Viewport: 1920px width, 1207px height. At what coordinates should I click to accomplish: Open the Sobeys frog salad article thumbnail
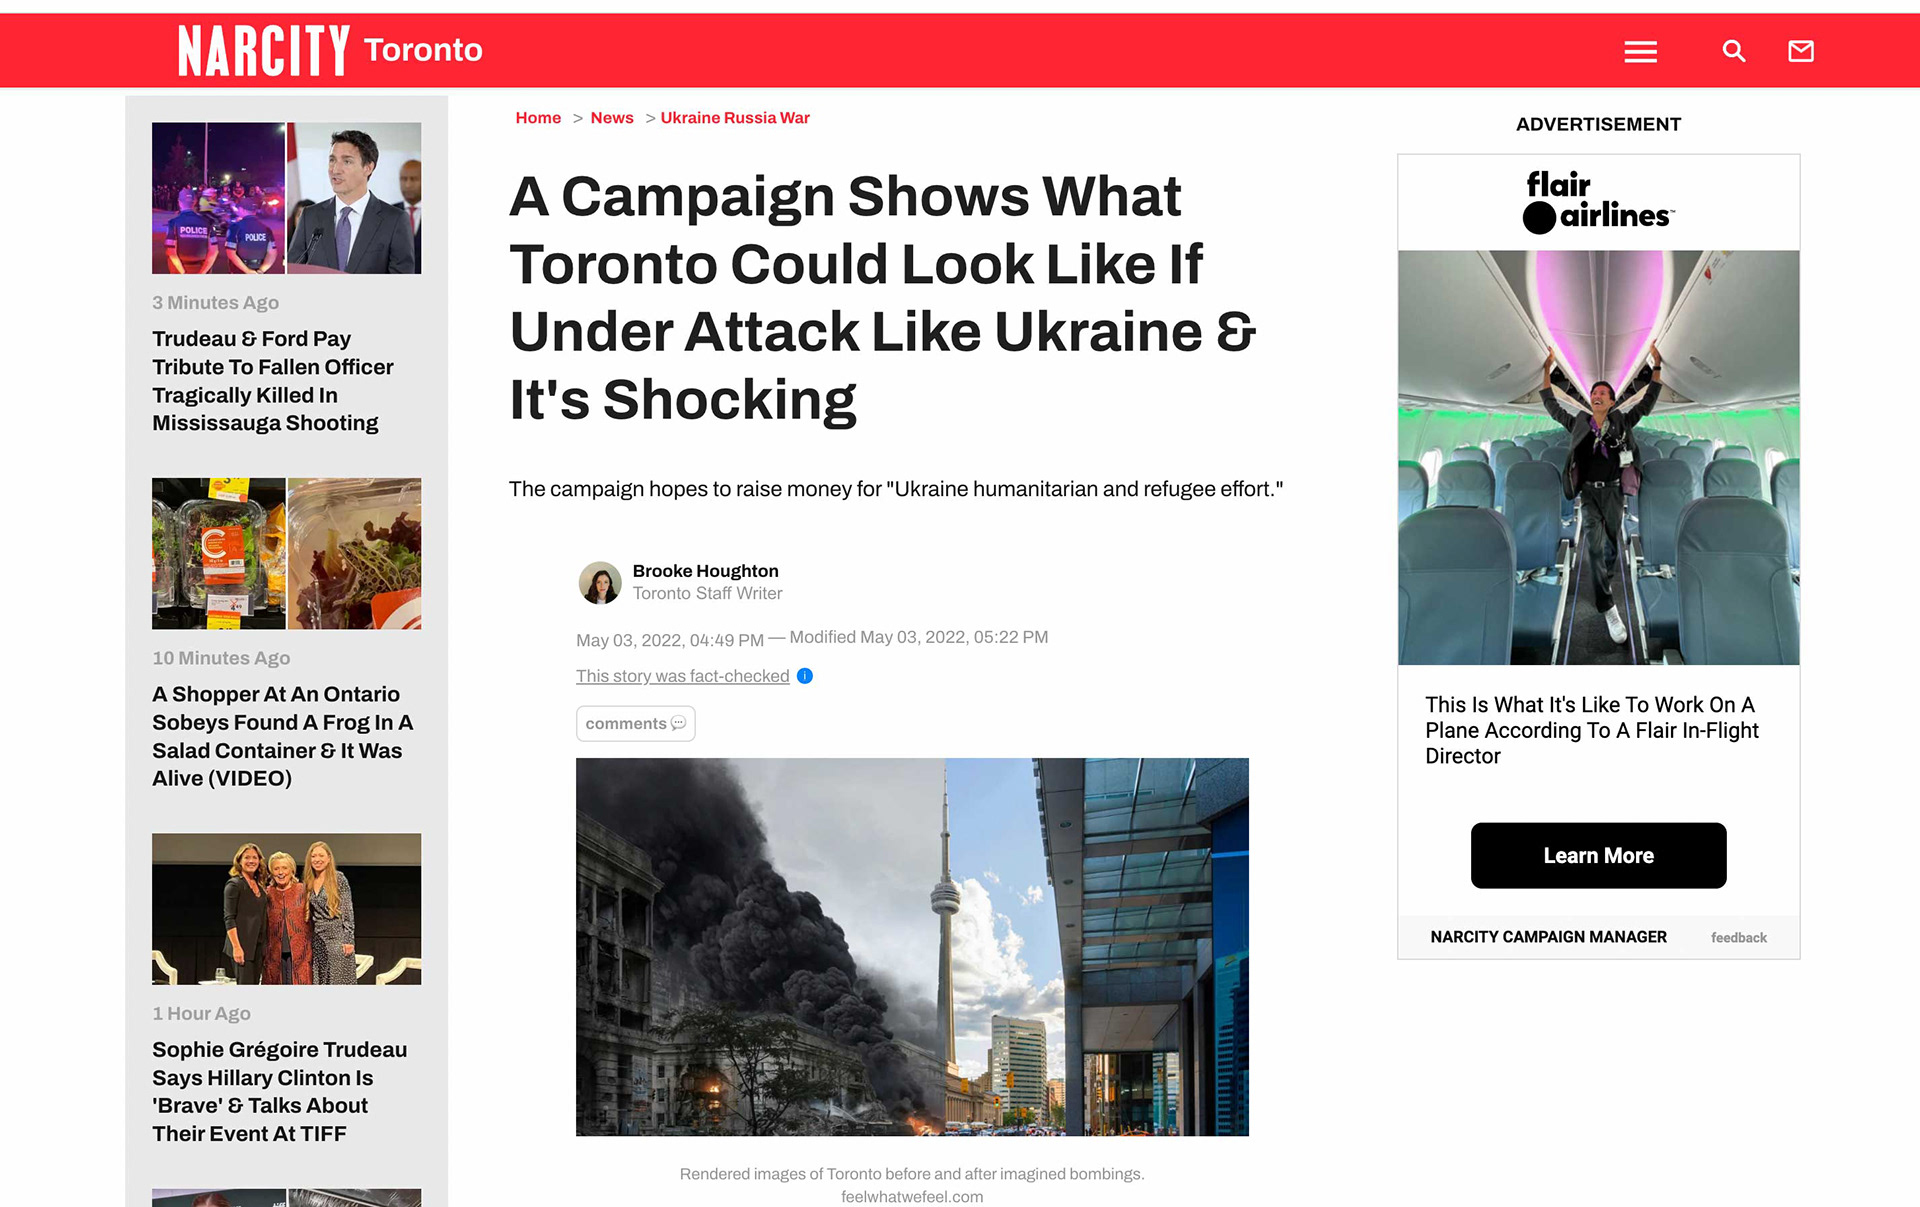click(x=287, y=553)
